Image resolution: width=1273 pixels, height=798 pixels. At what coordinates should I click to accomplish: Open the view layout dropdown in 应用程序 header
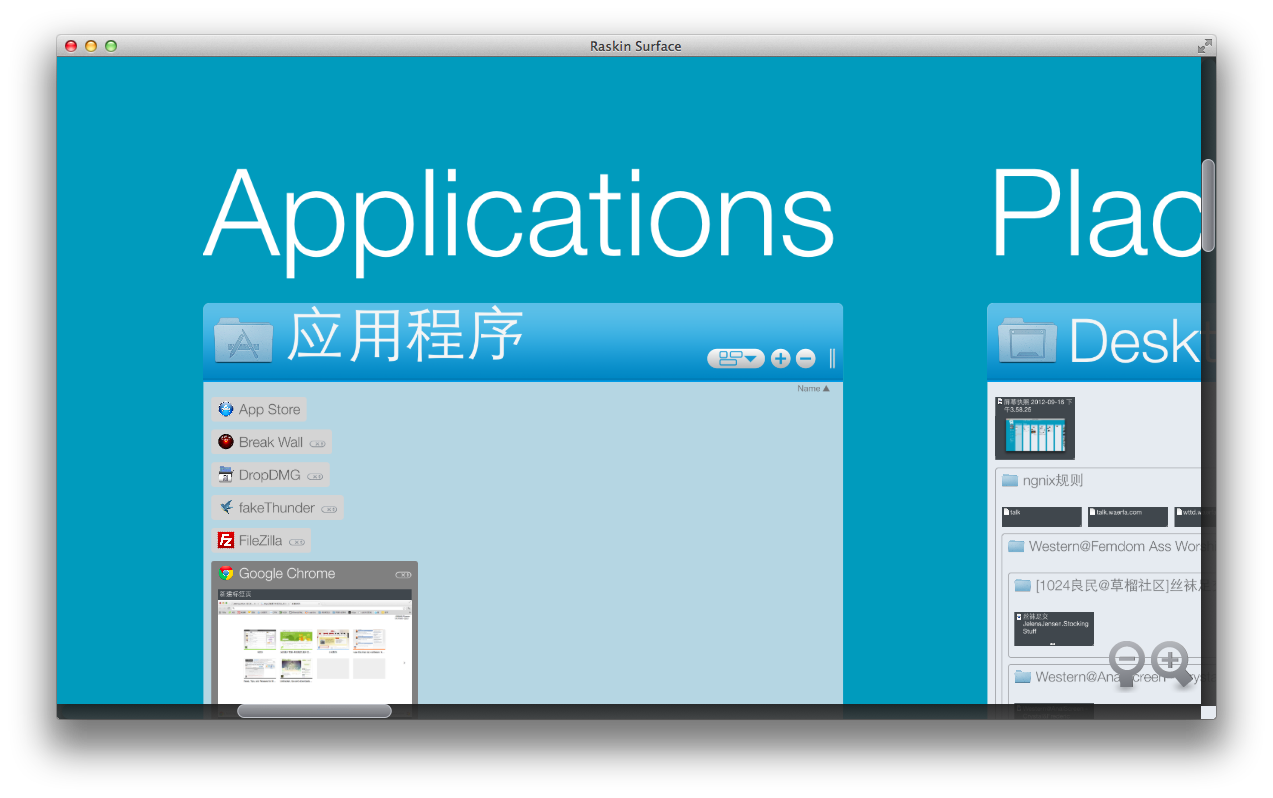736,358
